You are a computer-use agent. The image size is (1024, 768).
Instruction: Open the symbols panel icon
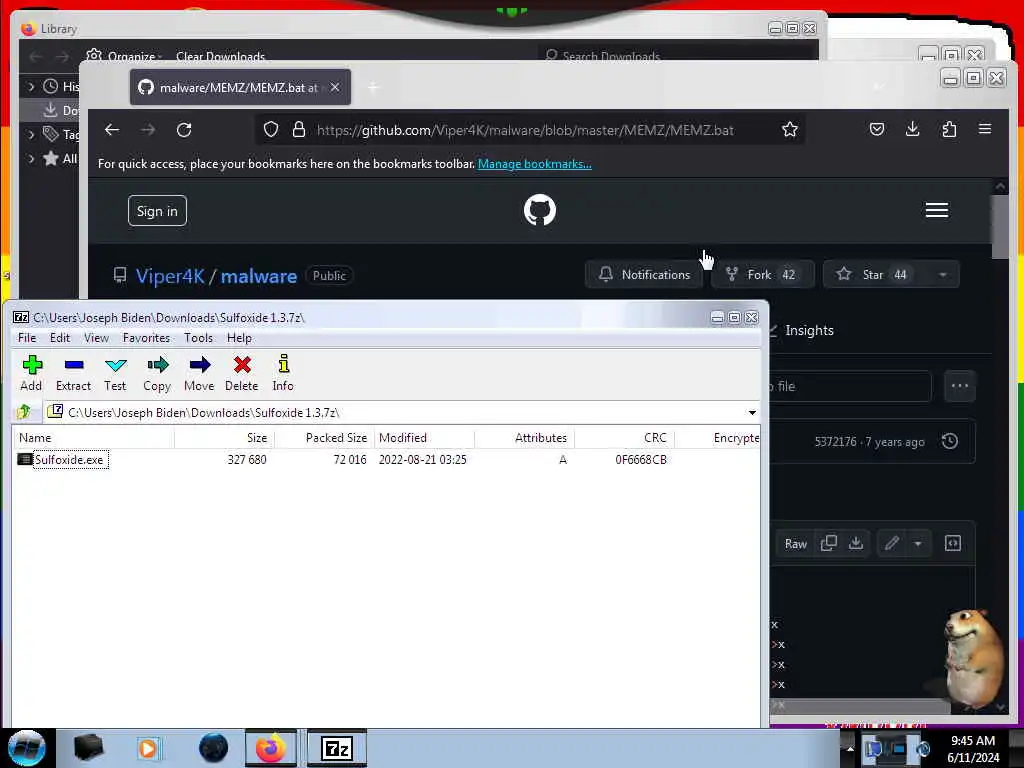(x=953, y=543)
